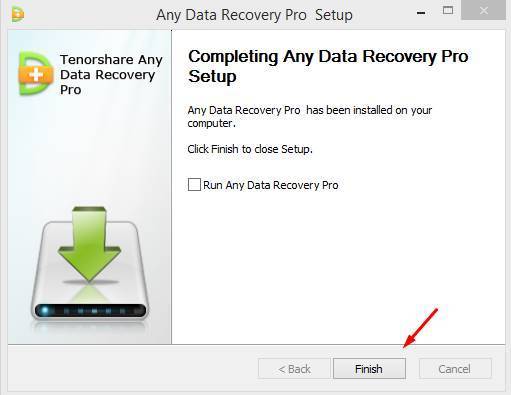Click the drive's blue LED indicator strip
511x395 pixels.
(90, 311)
